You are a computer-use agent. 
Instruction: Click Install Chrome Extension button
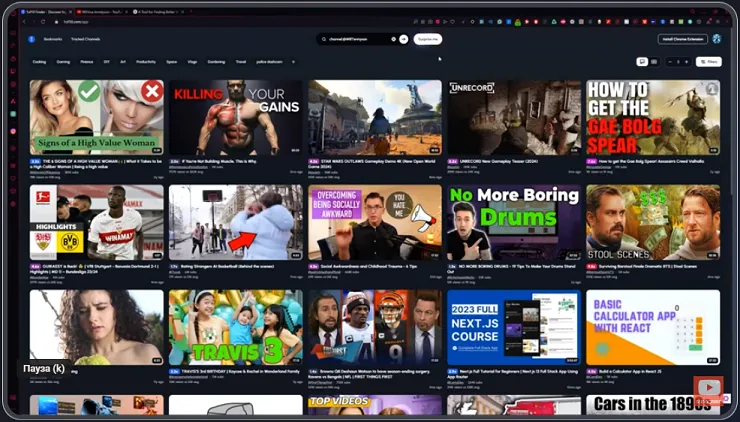(682, 39)
